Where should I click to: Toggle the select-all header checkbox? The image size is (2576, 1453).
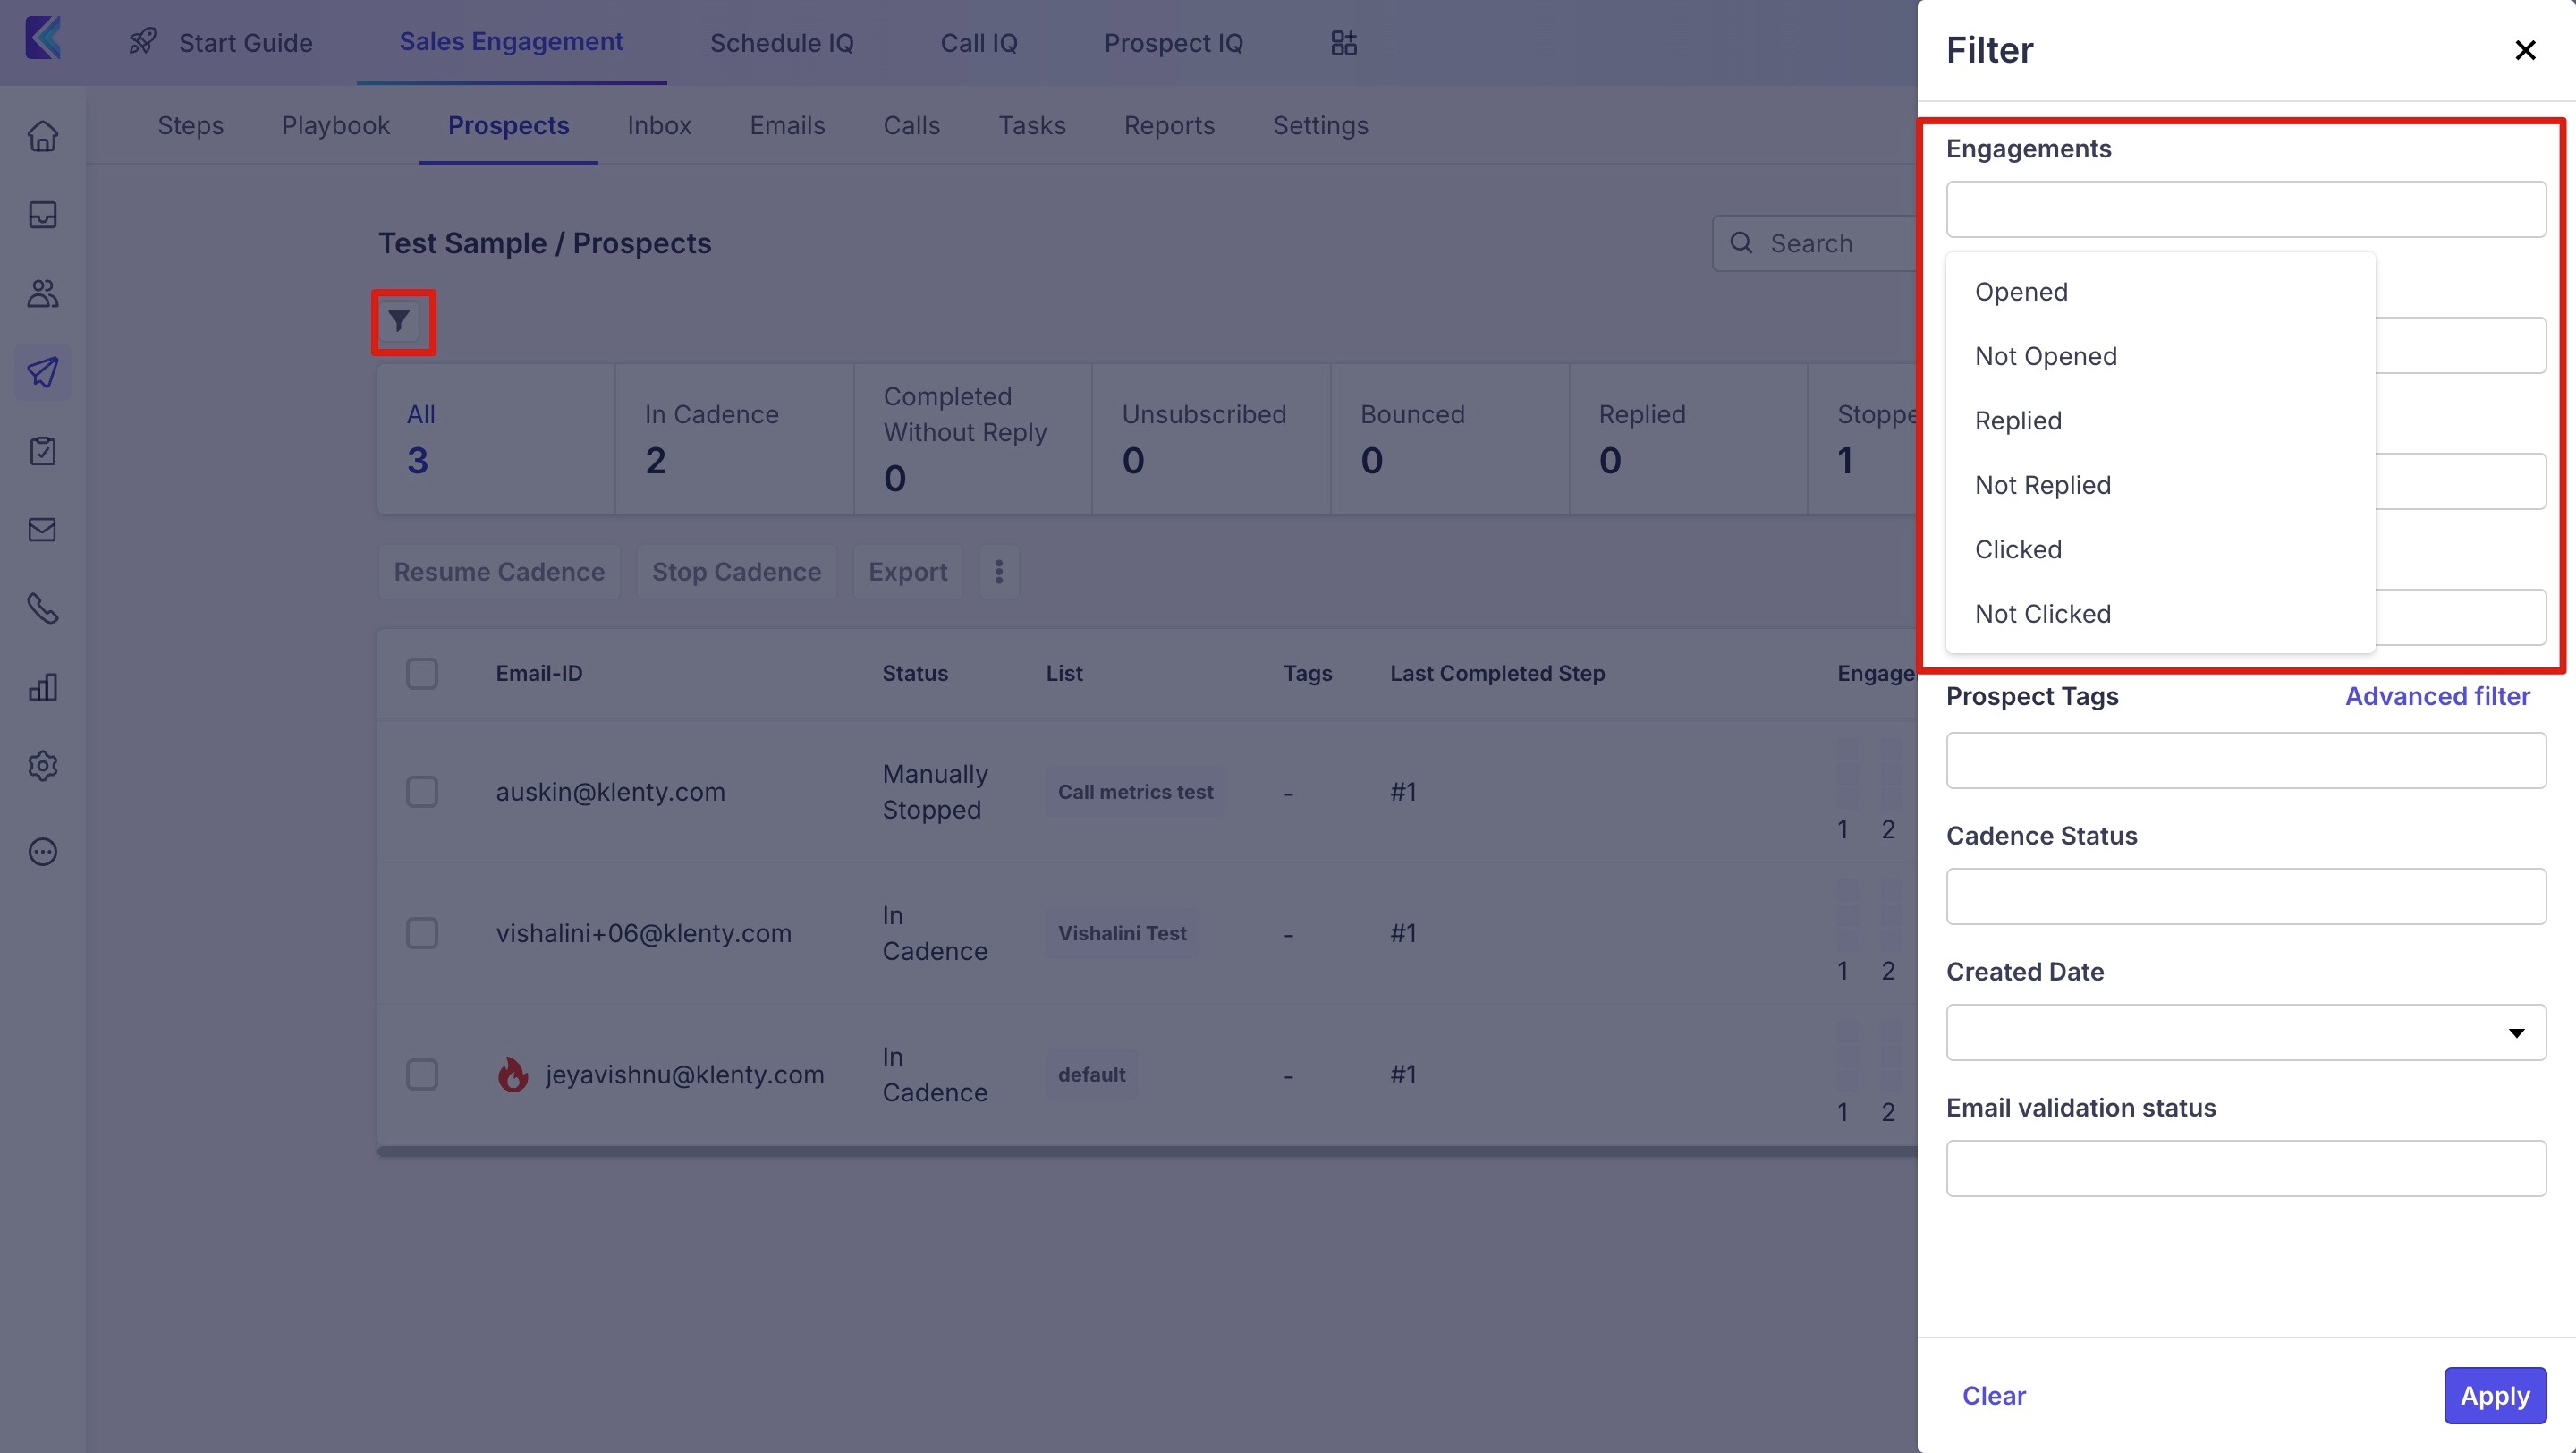click(422, 673)
